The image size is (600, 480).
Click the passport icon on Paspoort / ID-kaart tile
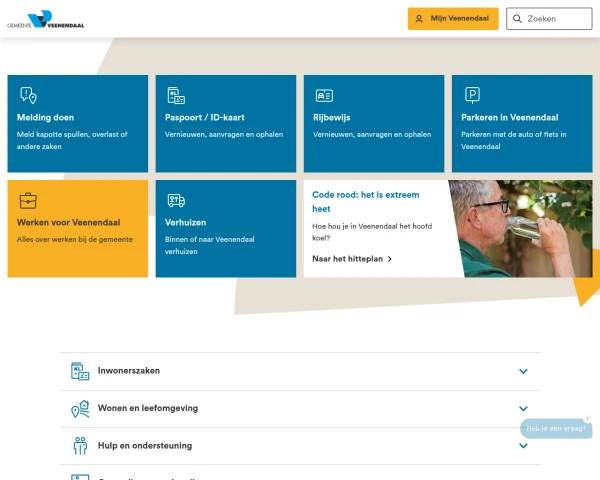click(176, 95)
